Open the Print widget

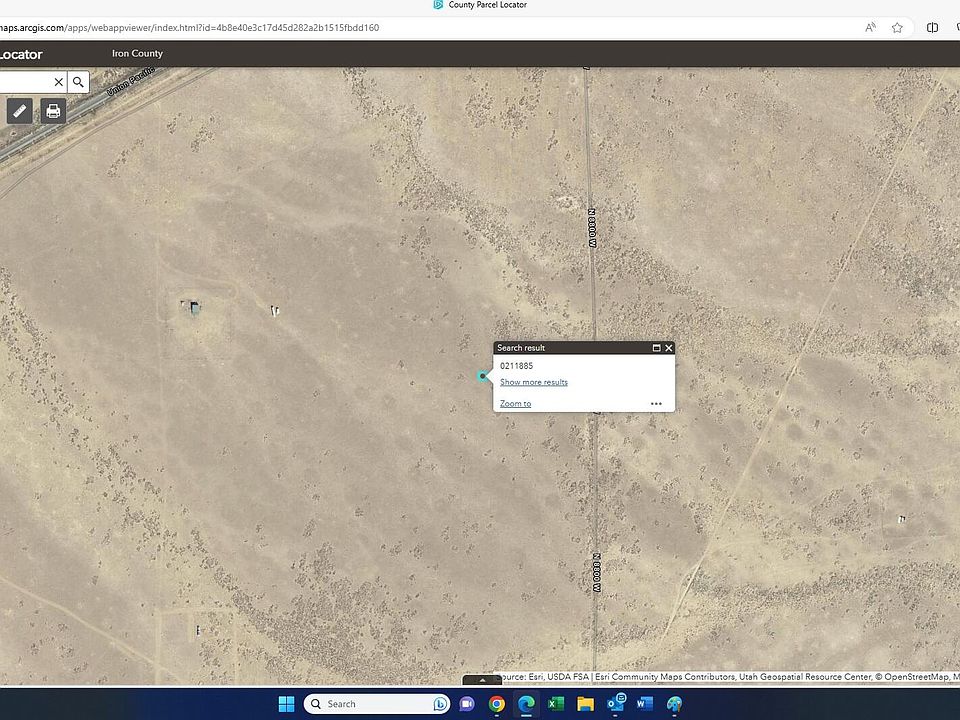(54, 111)
